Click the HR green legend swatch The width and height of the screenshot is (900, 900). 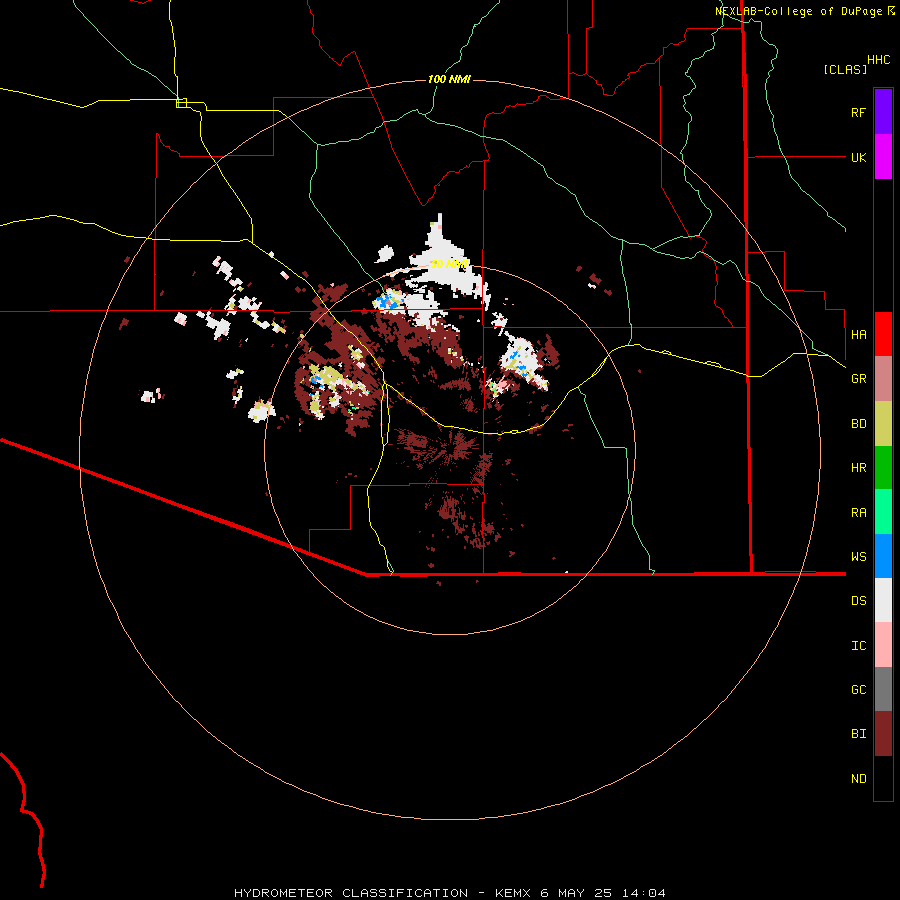(x=883, y=468)
